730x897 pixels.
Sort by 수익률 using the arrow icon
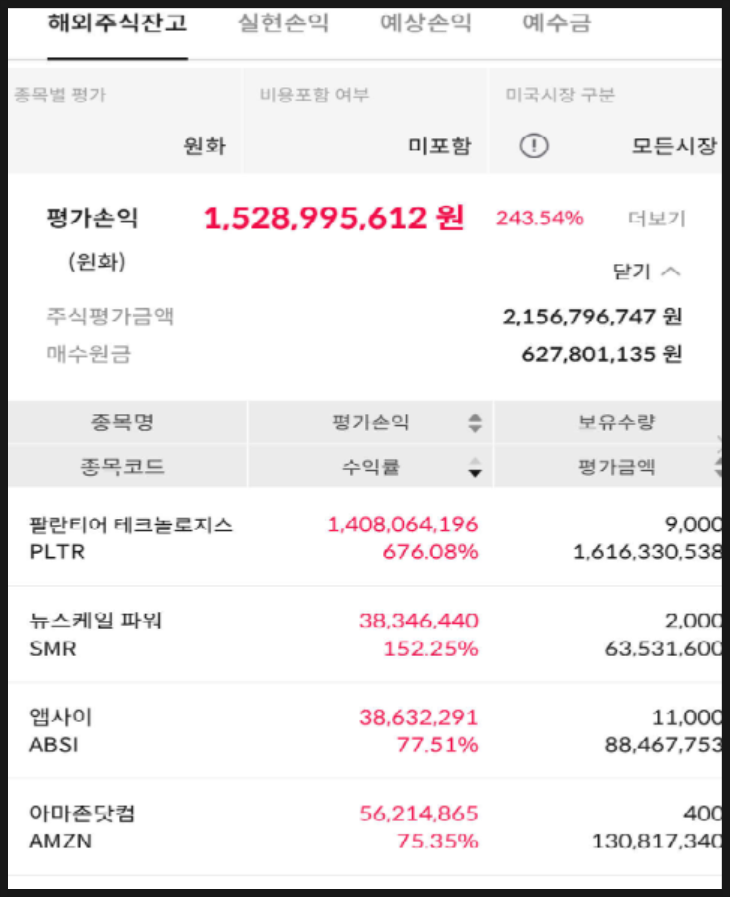click(475, 467)
